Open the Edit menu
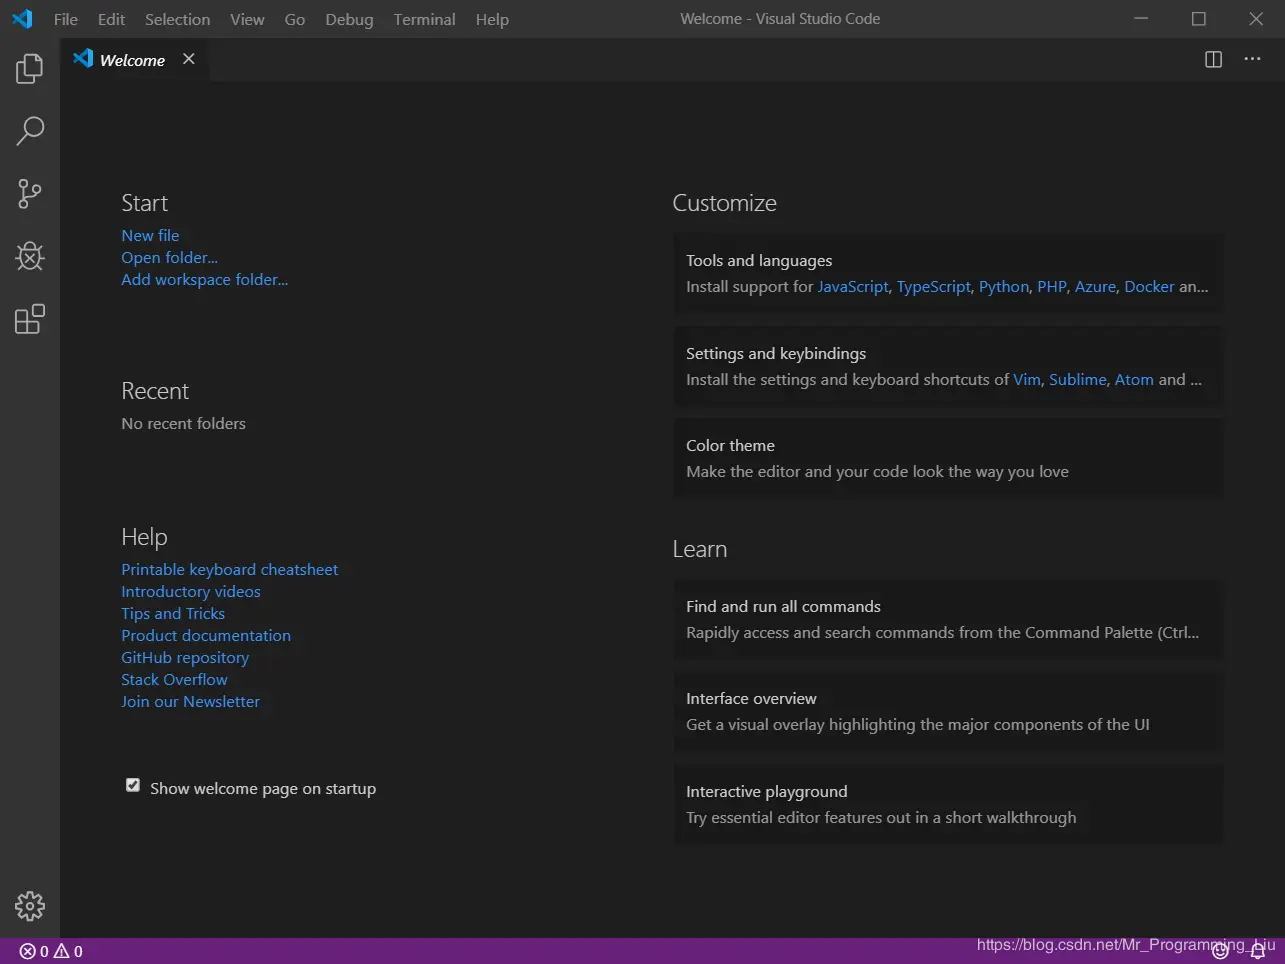 point(111,19)
